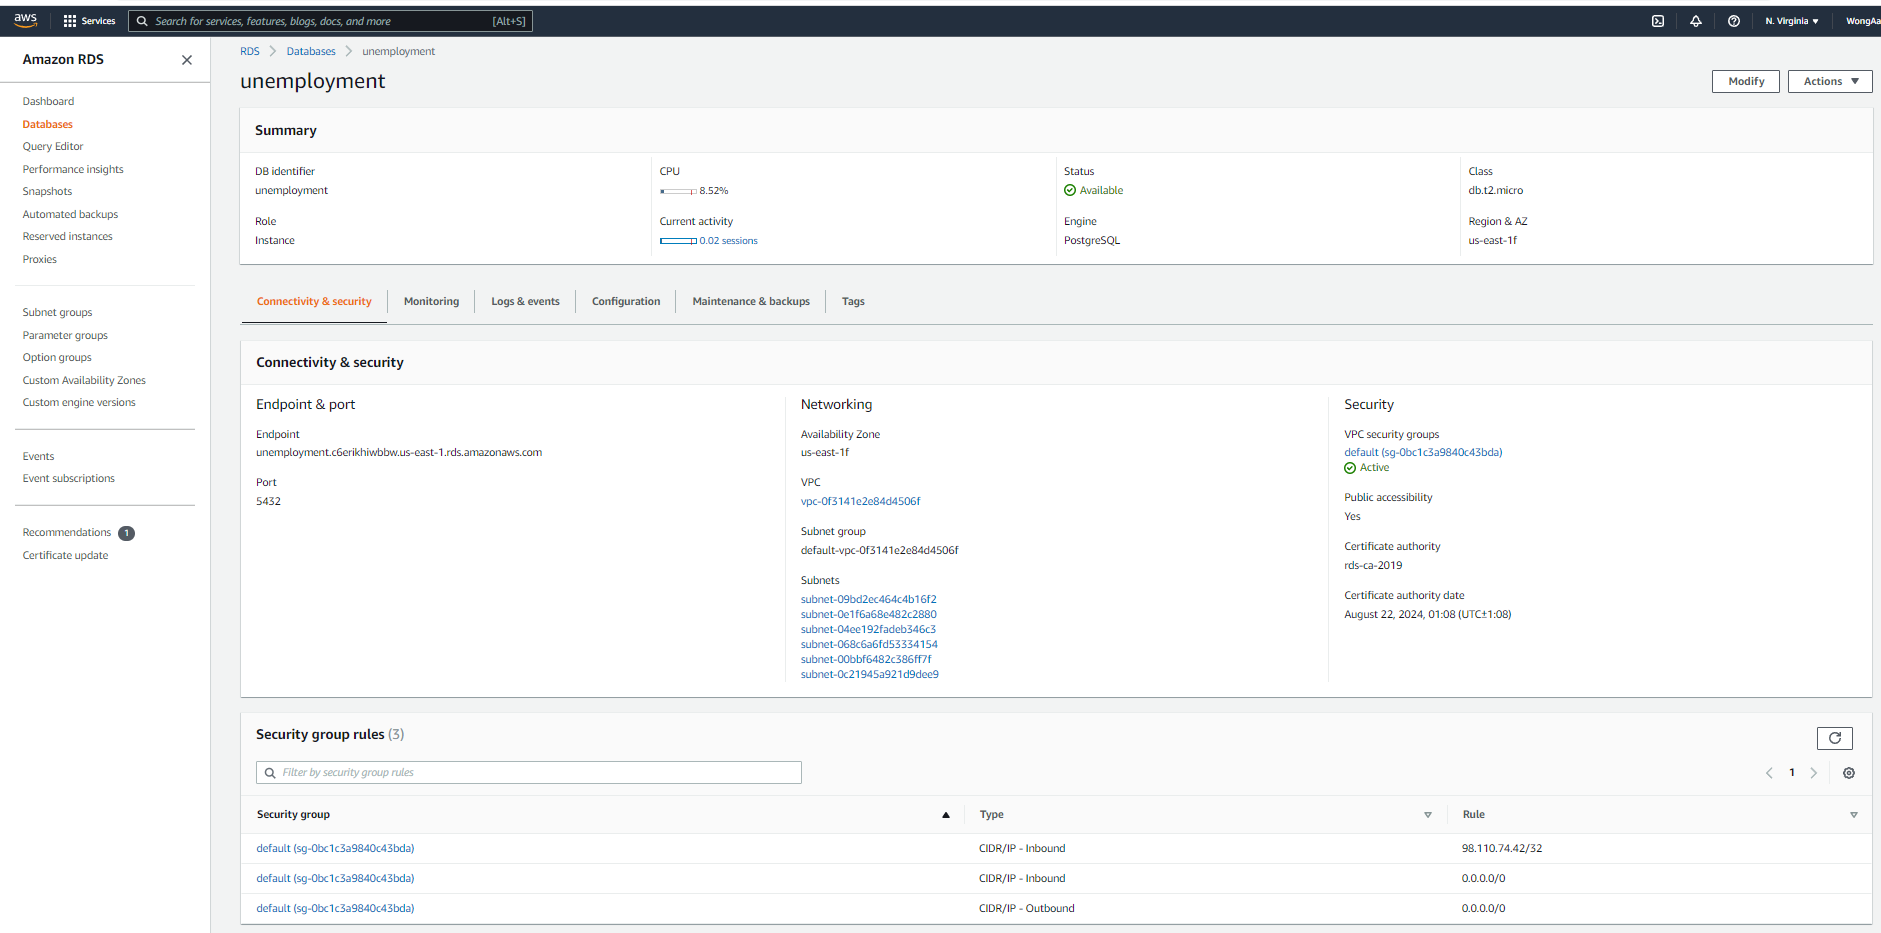Click the endpoint address text
The width and height of the screenshot is (1881, 933).
coord(399,452)
